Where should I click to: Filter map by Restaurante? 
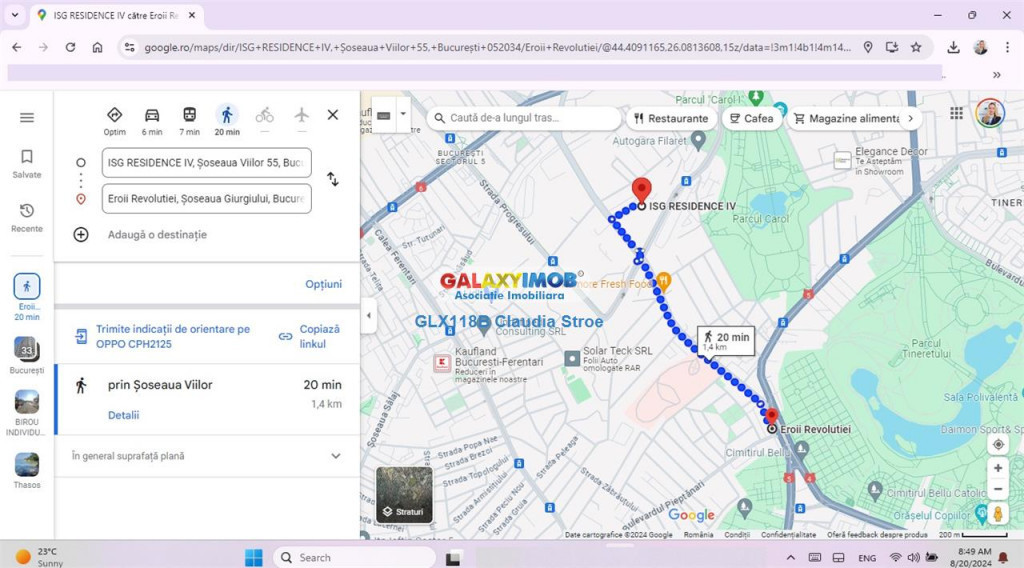[x=670, y=118]
